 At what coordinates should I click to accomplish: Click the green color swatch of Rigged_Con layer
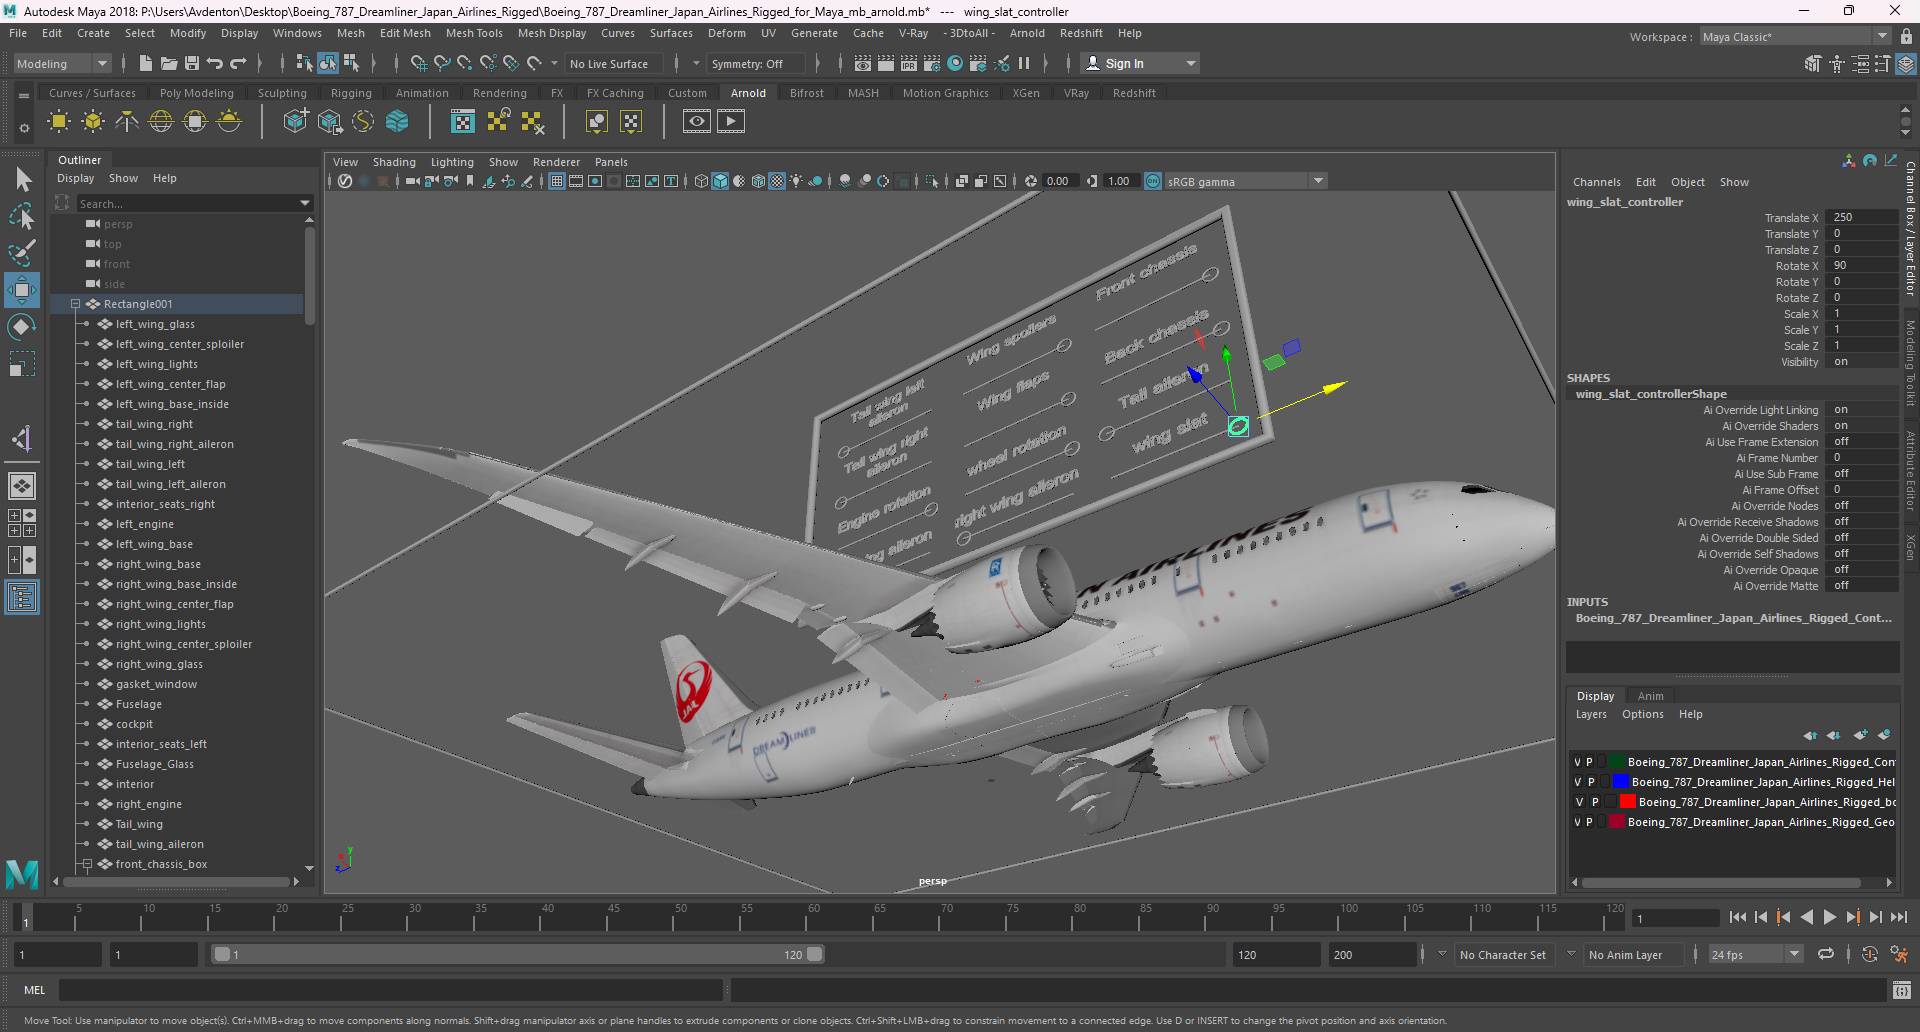[1616, 762]
